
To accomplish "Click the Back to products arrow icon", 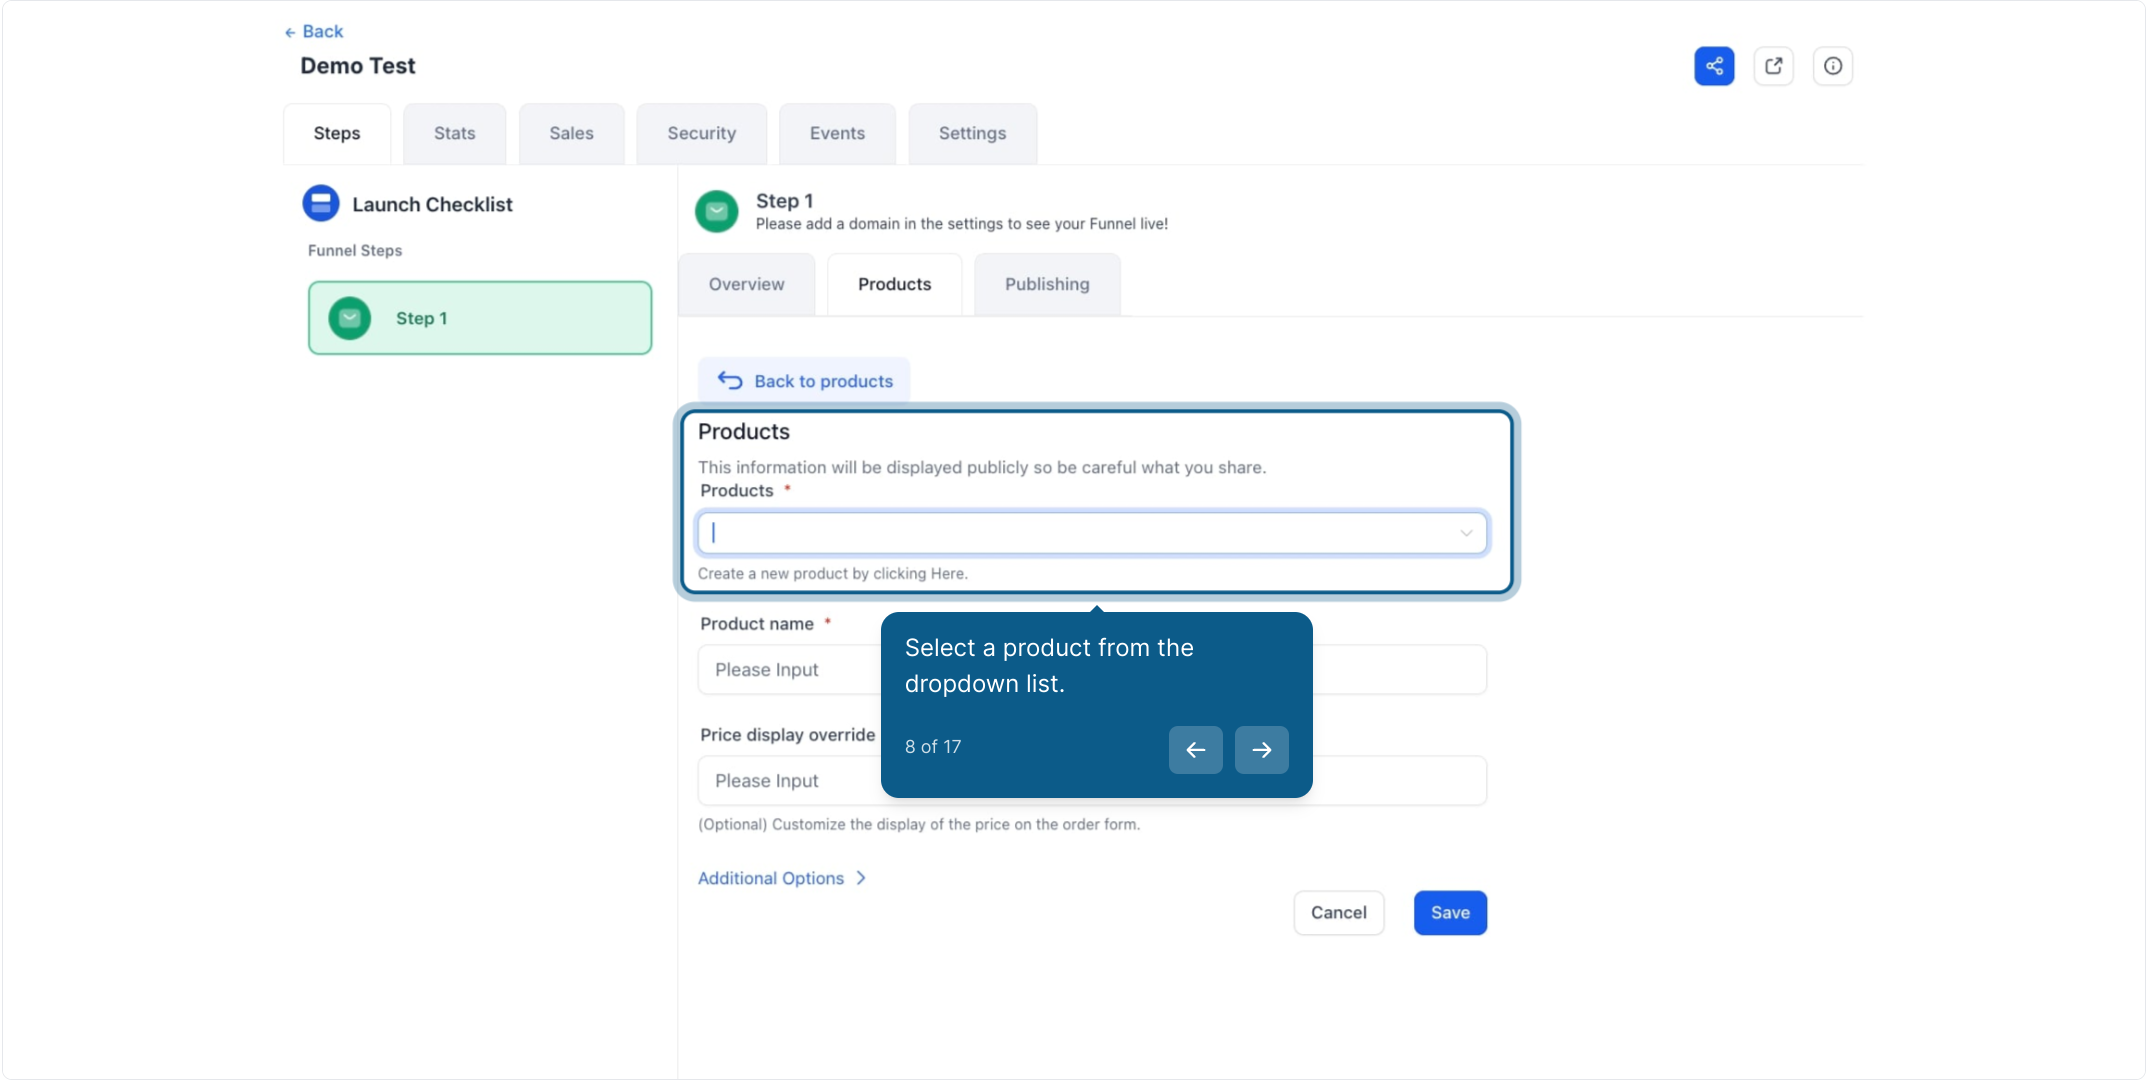I will 730,381.
